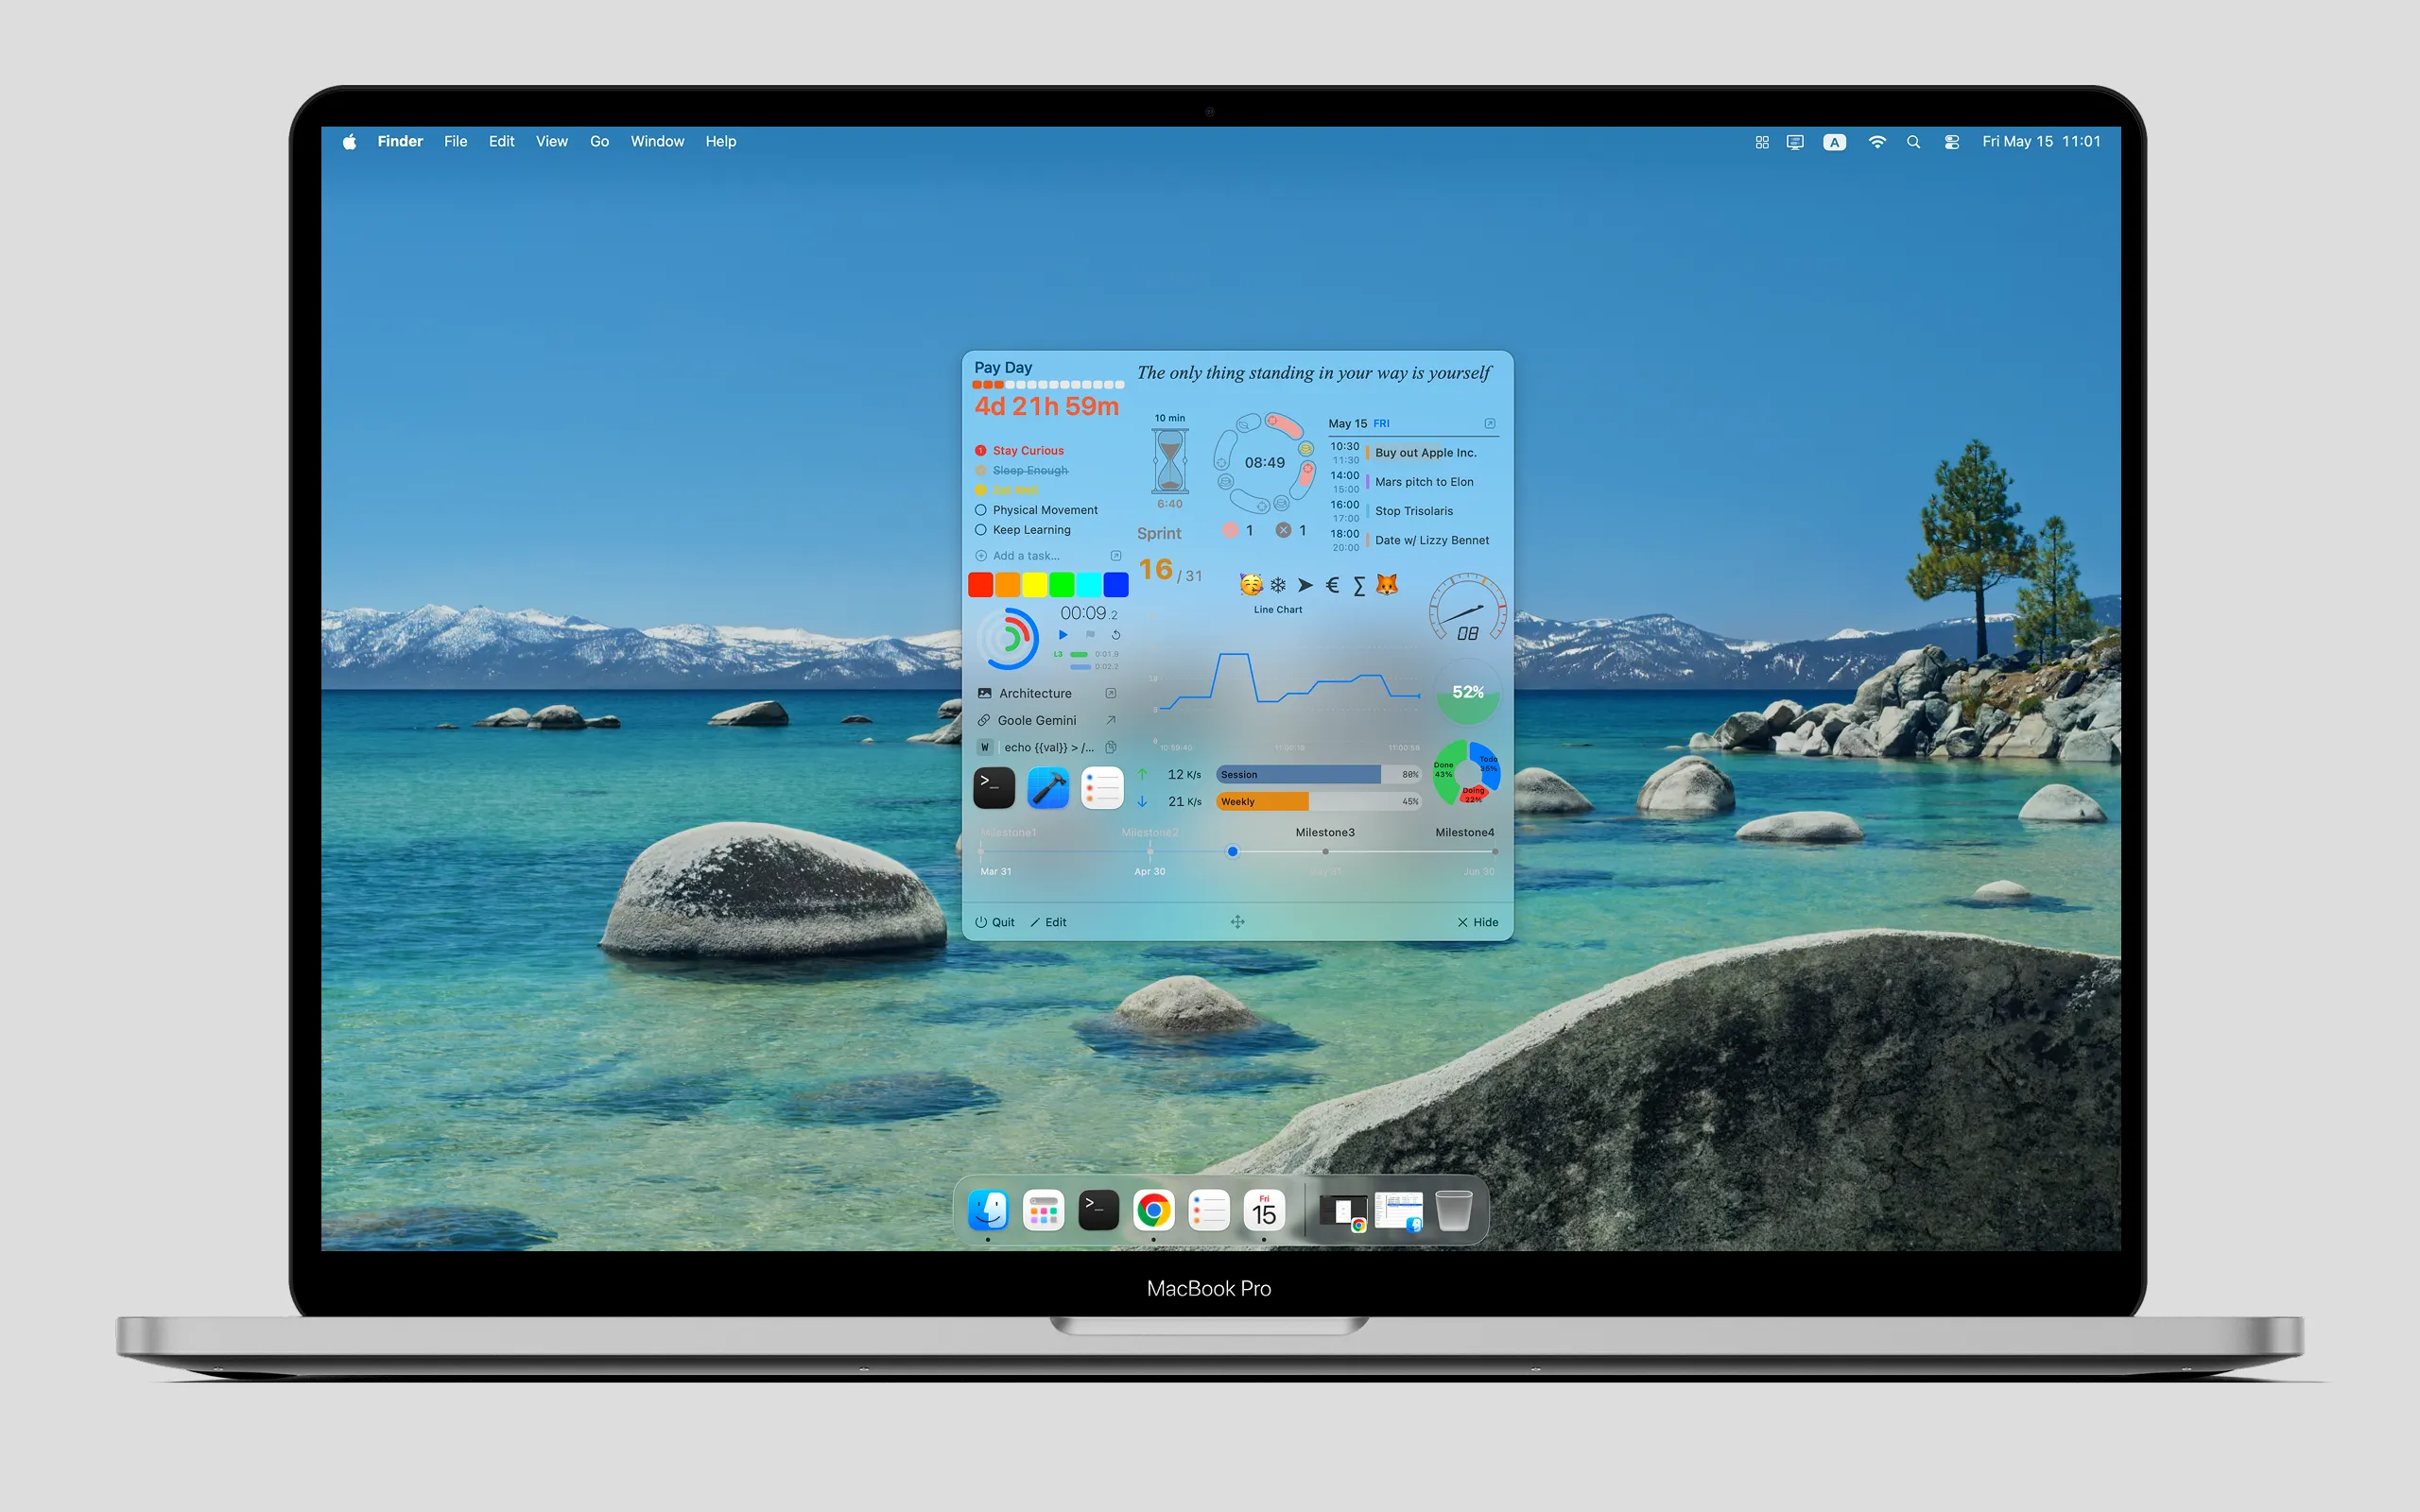Start the stopwatch with the play button
The height and width of the screenshot is (1512, 2420).
pyautogui.click(x=1063, y=635)
